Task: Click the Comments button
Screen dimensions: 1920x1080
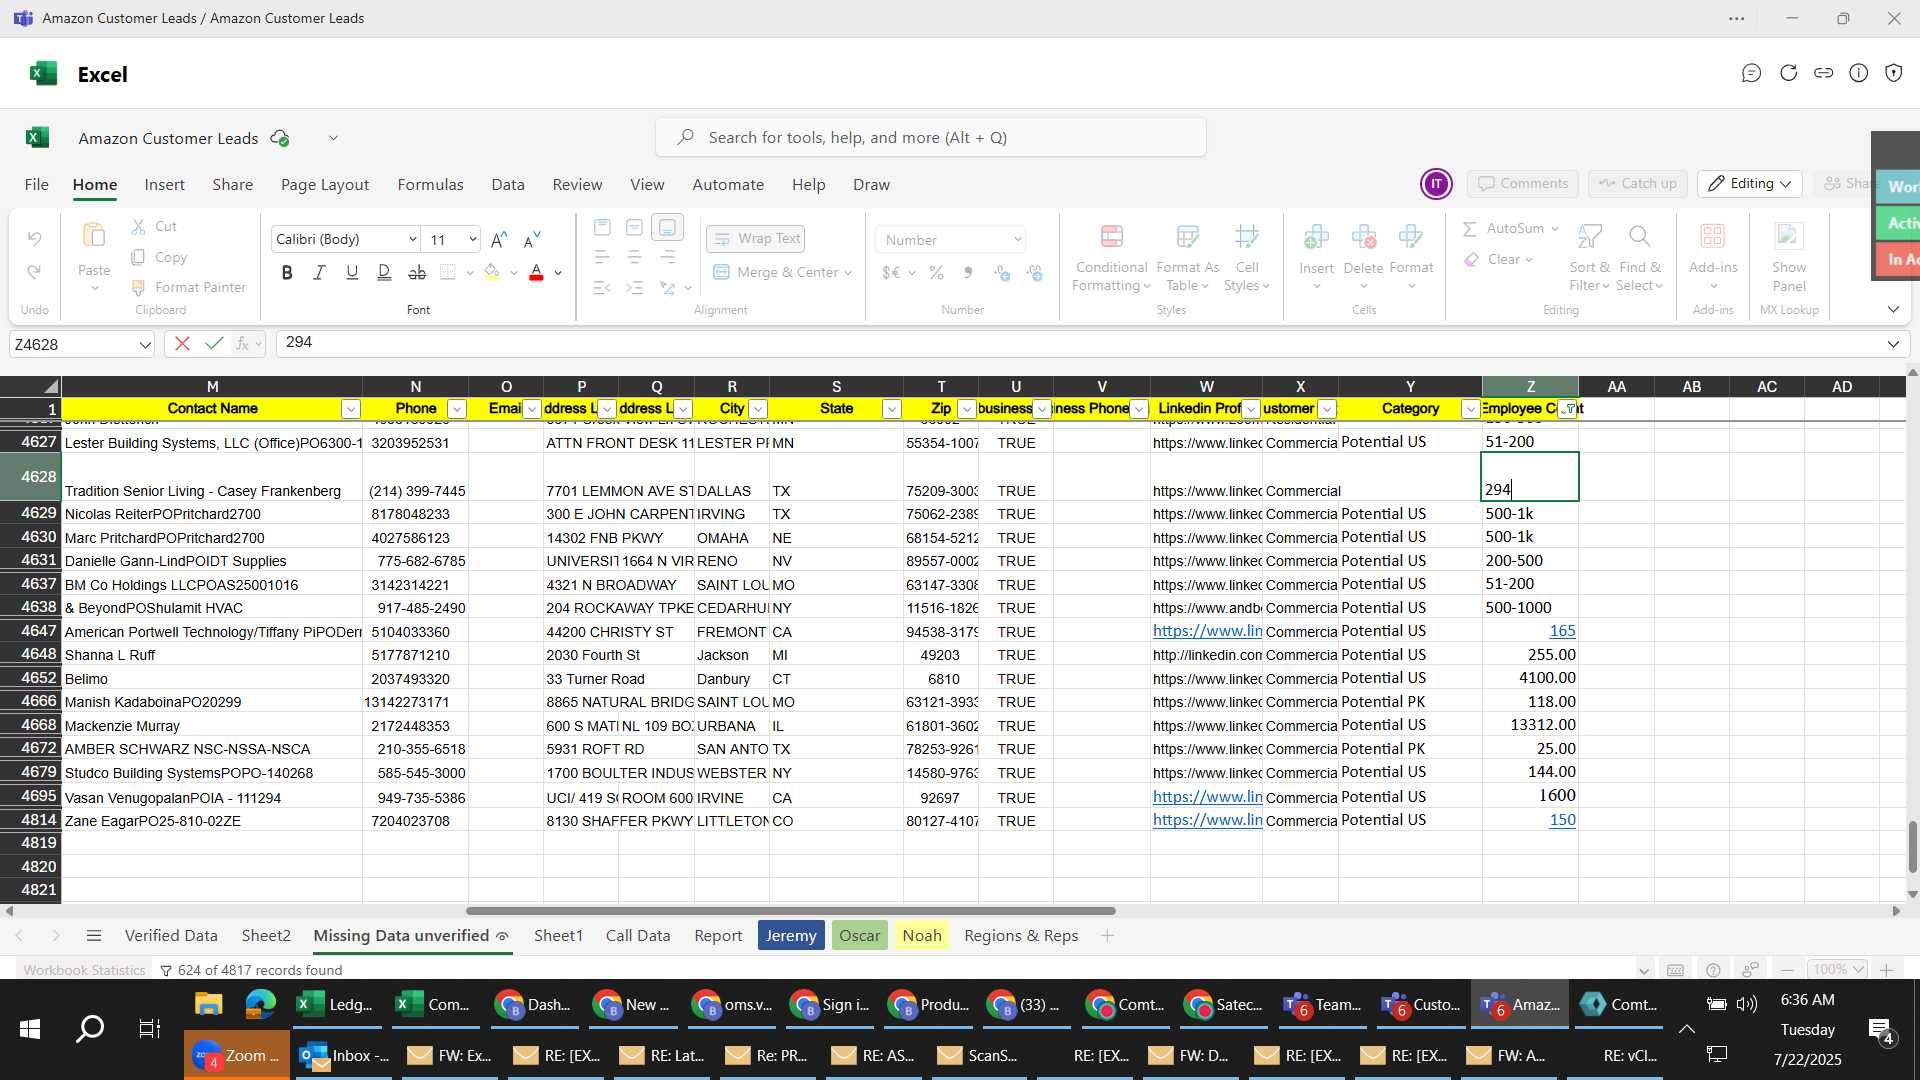Action: point(1523,184)
